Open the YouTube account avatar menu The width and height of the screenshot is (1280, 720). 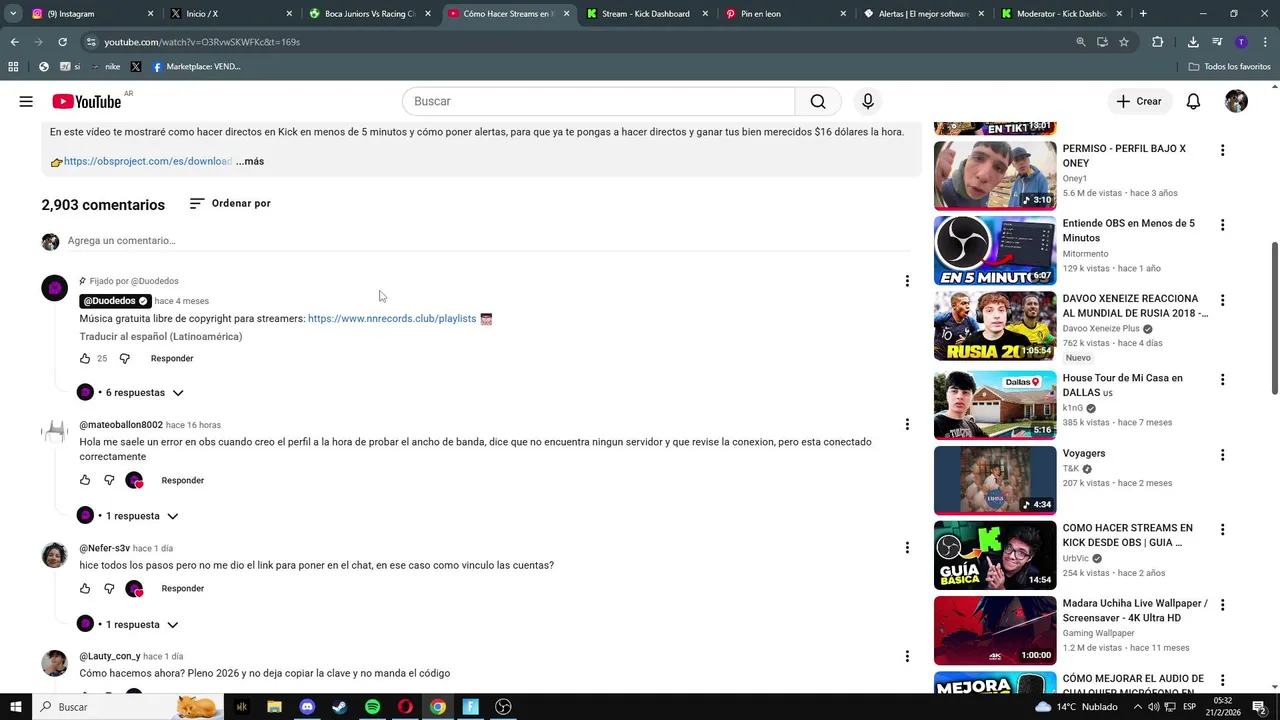[1236, 101]
